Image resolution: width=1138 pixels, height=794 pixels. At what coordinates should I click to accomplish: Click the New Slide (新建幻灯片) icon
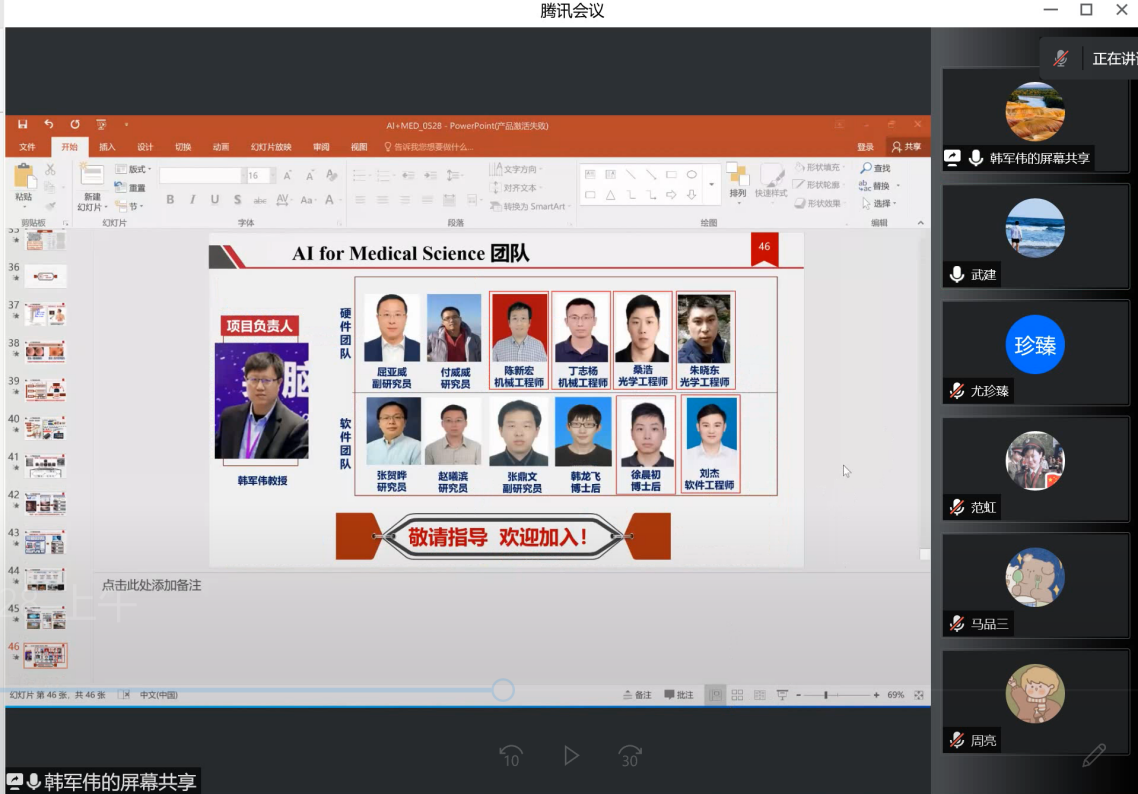tap(92, 179)
